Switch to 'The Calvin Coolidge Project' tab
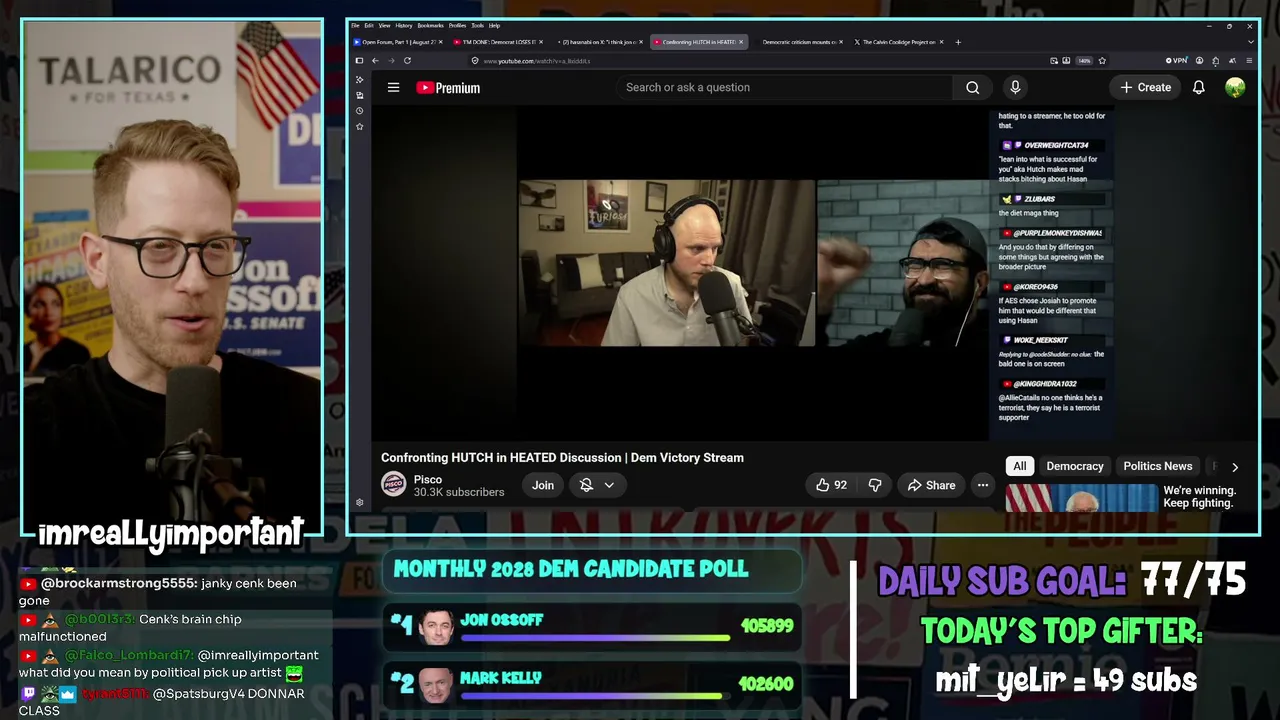 [898, 42]
